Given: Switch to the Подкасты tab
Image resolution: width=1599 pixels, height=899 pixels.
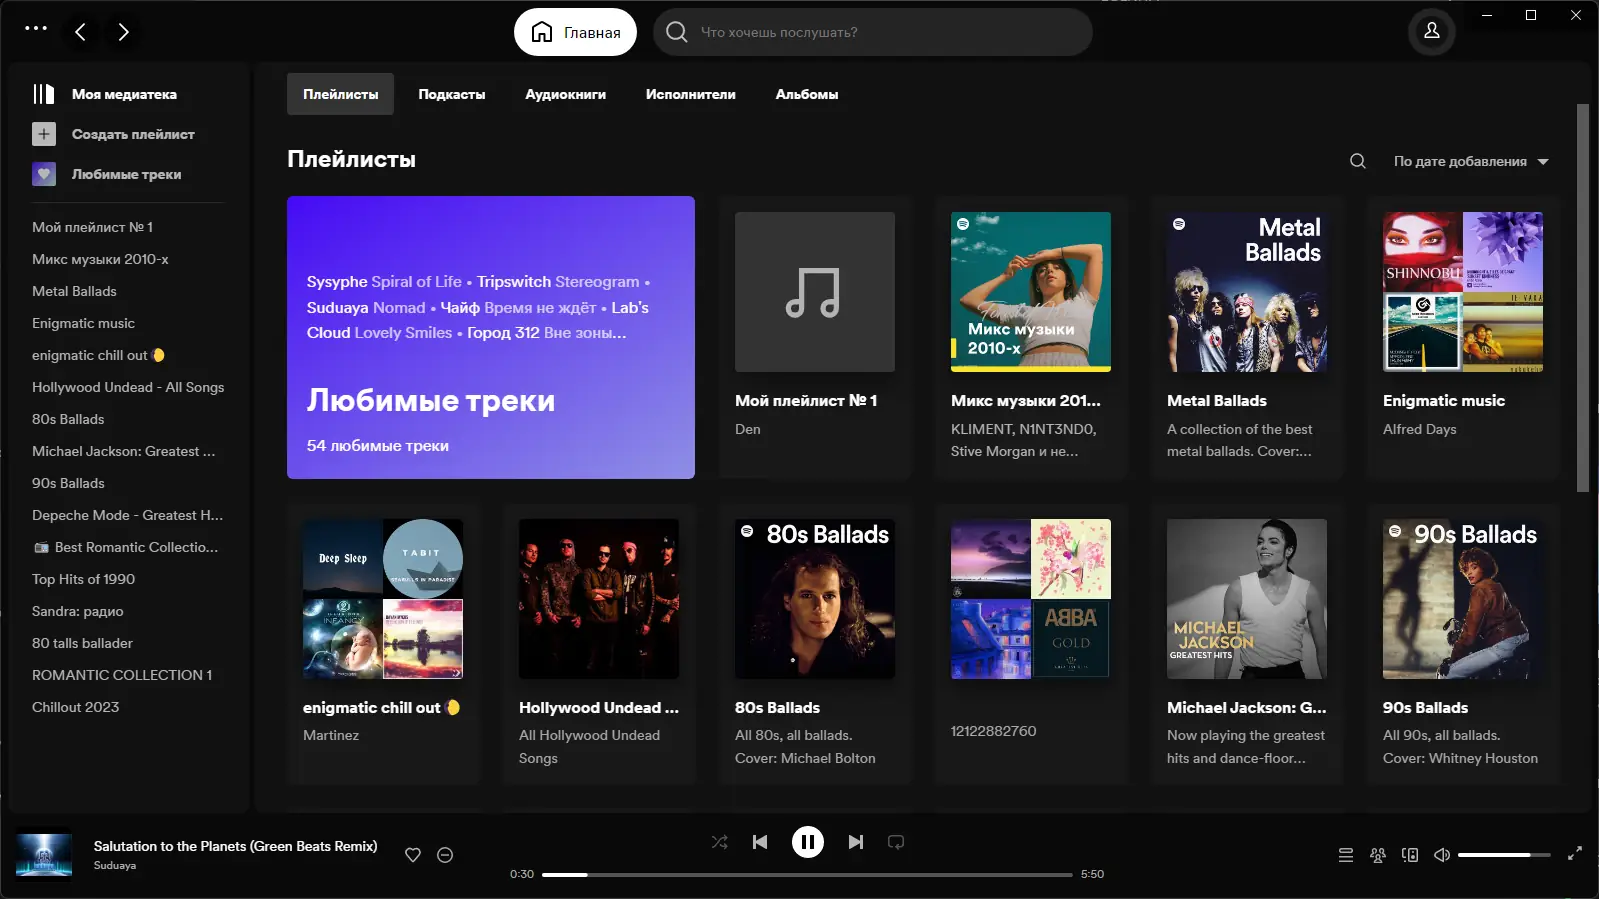Looking at the screenshot, I should (452, 94).
